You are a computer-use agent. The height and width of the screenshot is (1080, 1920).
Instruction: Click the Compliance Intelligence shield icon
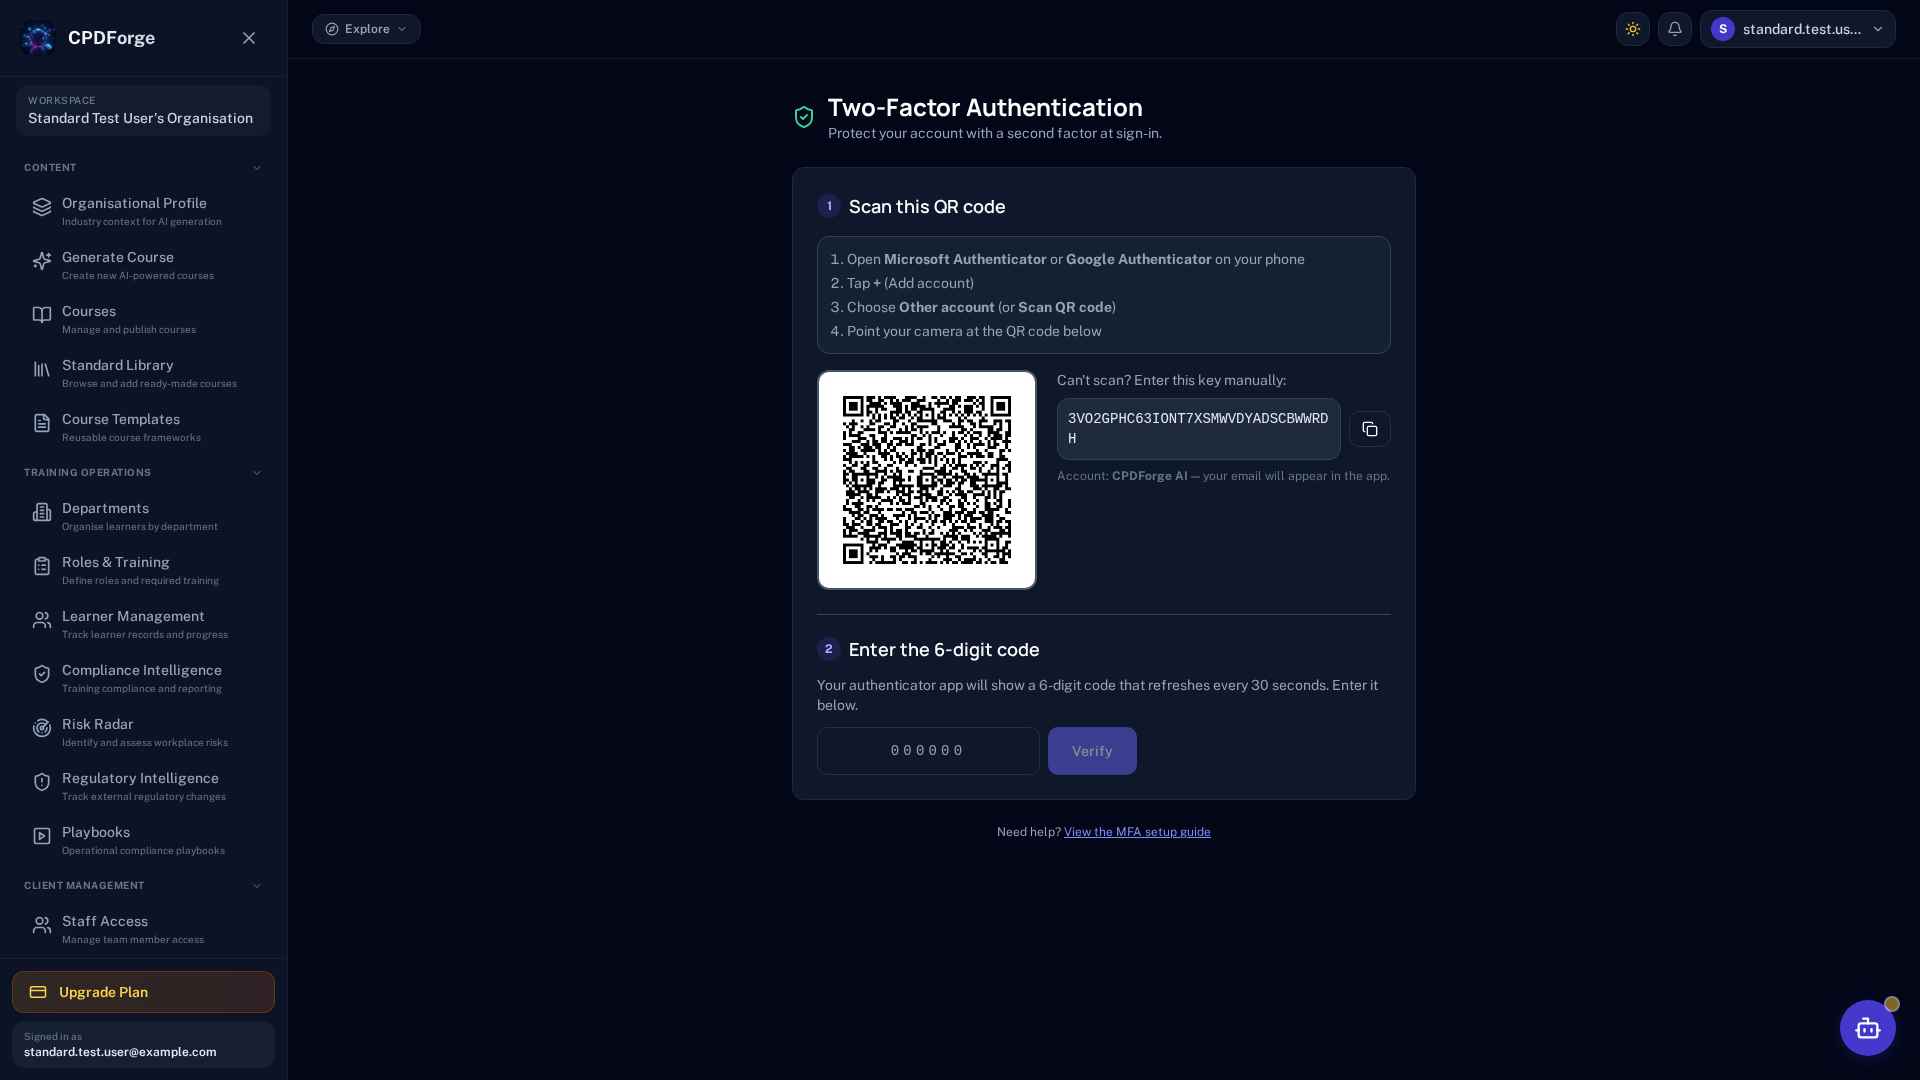click(42, 674)
